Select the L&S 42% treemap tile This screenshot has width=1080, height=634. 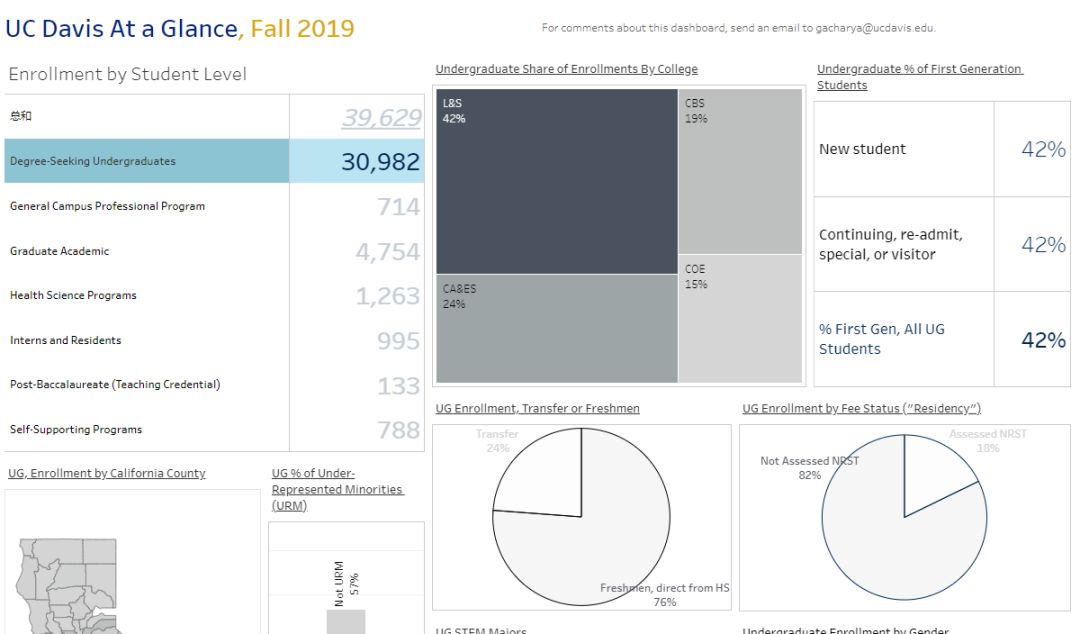tap(557, 182)
